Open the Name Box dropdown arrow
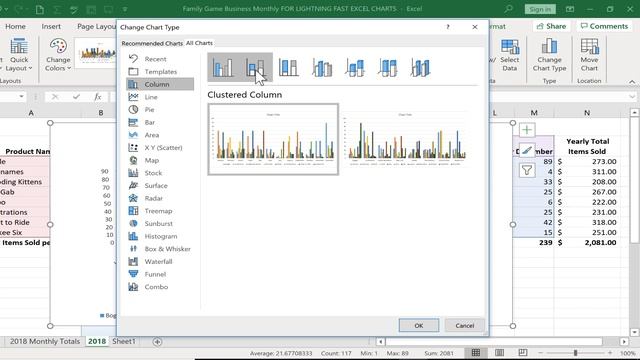This screenshot has width=640, height=360. [x=21, y=96]
